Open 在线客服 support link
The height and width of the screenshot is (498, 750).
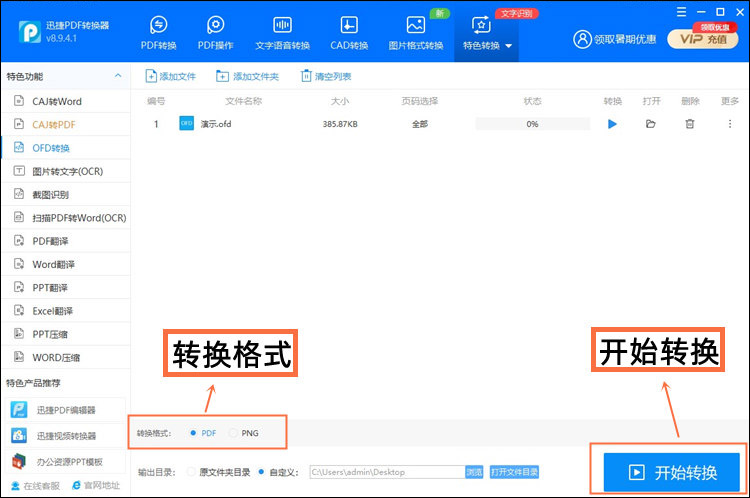(35, 486)
